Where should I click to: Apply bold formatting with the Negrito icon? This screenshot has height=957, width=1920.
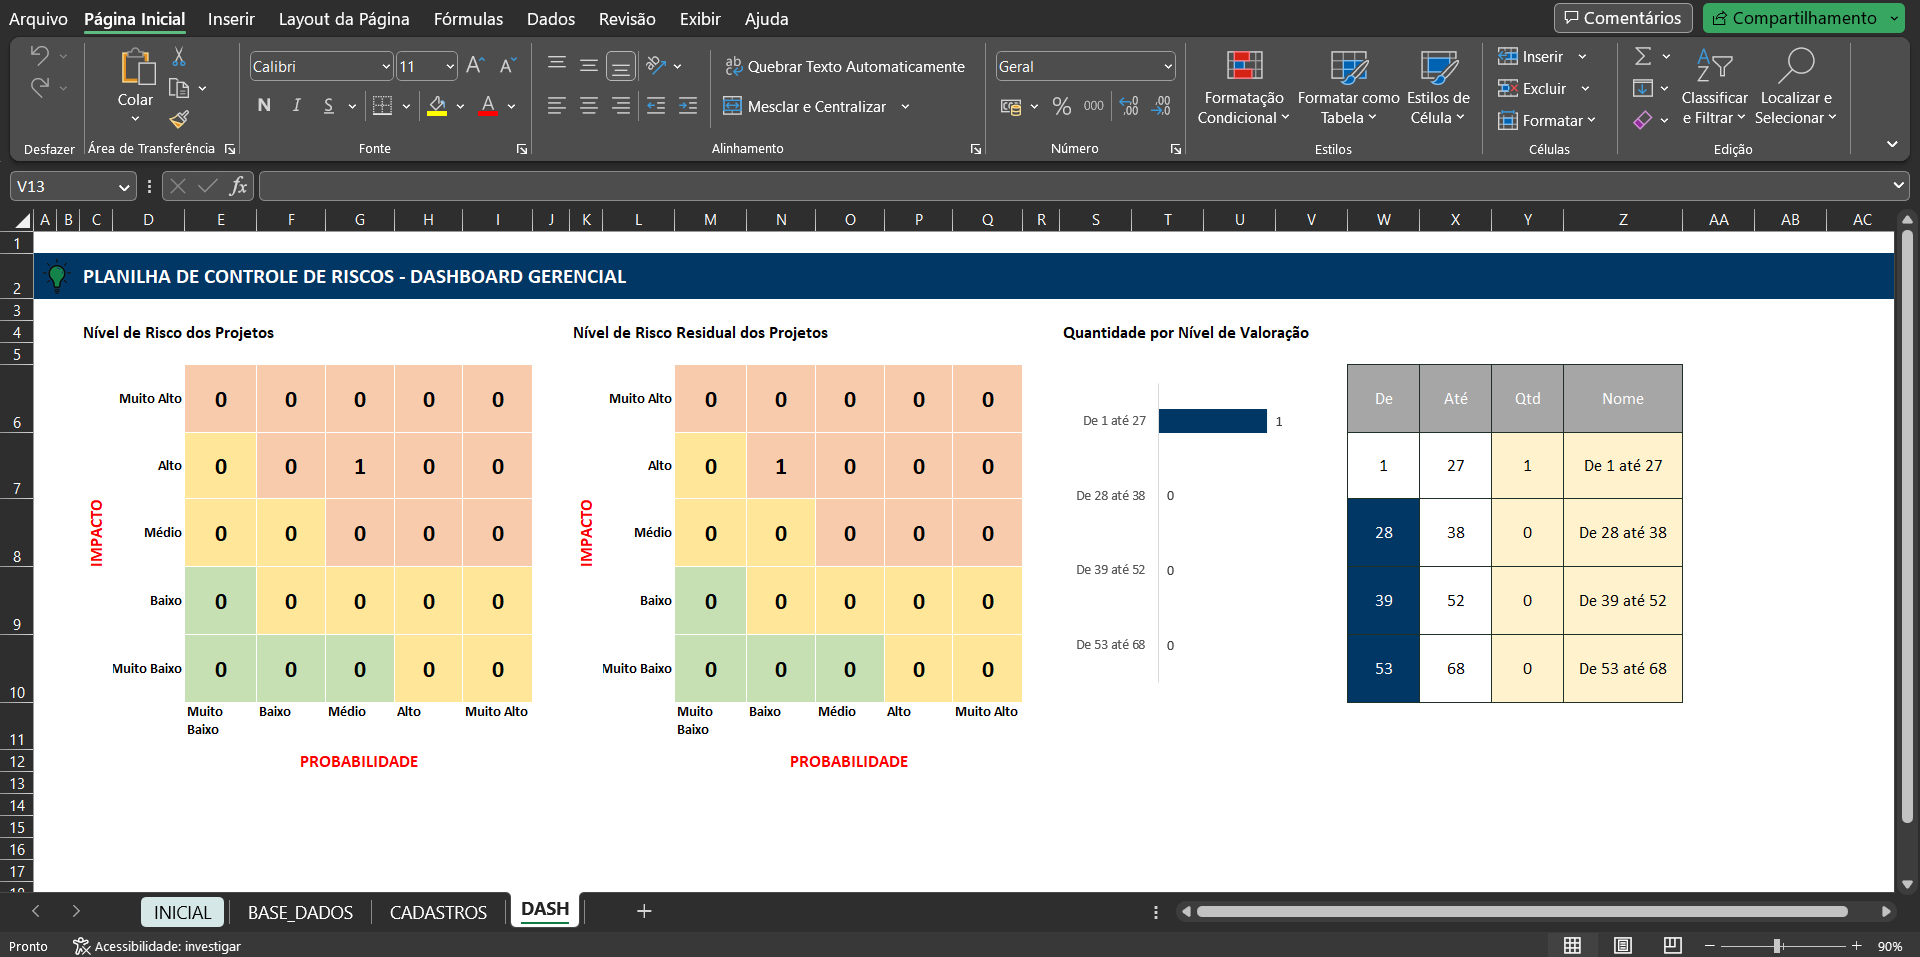pos(263,106)
